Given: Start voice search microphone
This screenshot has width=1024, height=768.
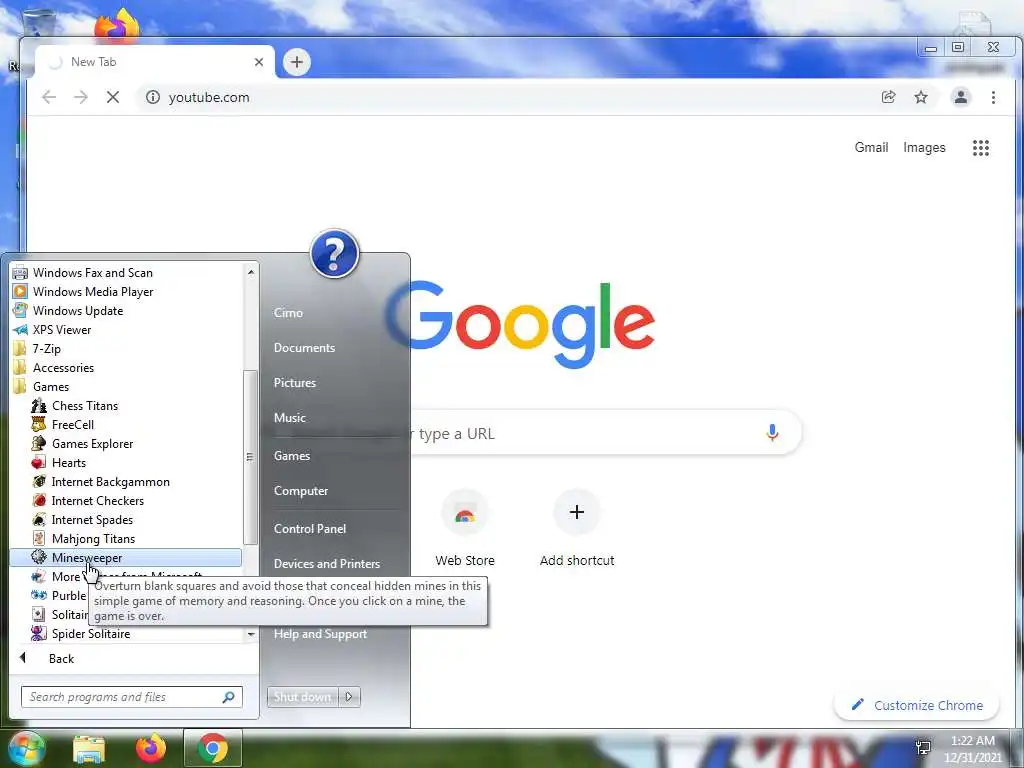Looking at the screenshot, I should [x=772, y=432].
